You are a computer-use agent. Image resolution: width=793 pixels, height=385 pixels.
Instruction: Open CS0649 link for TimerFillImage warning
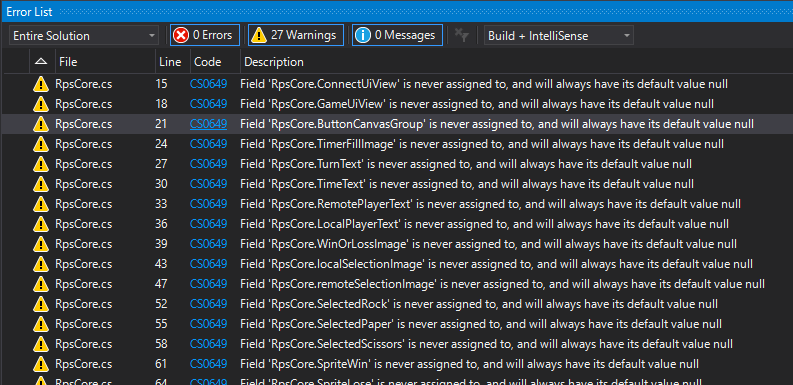208,144
